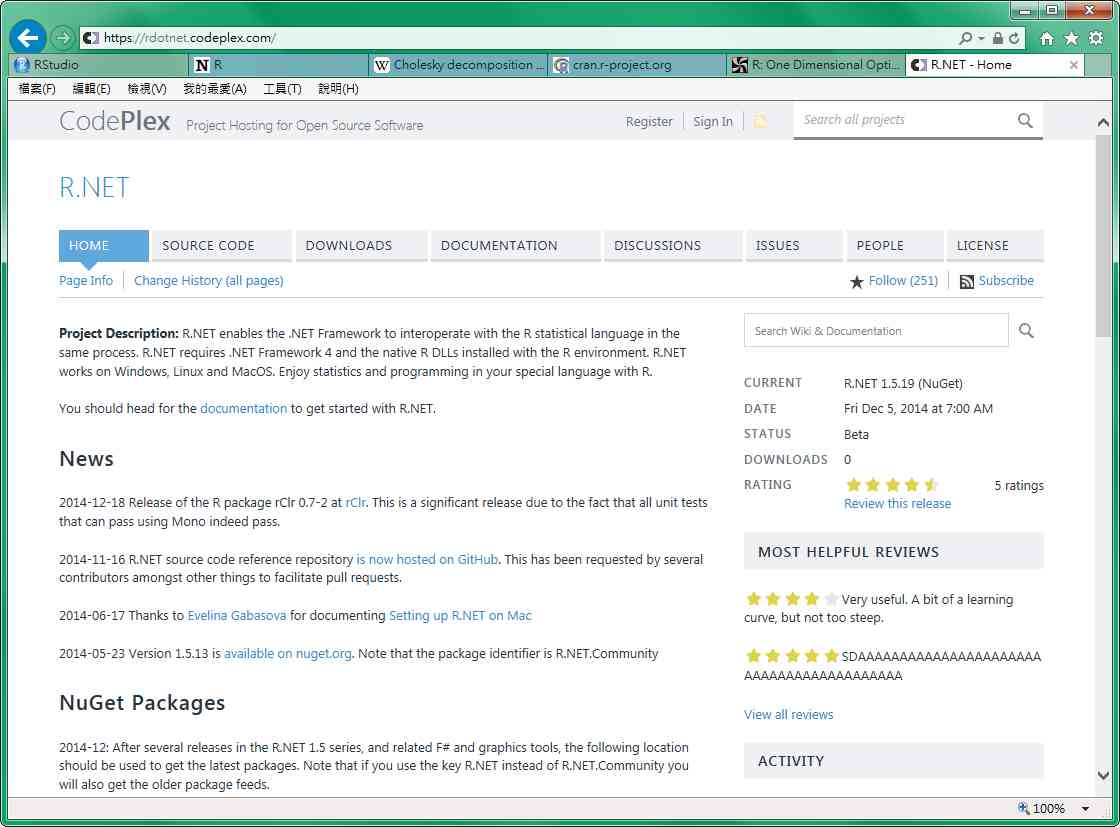Open Favorites star icon in browser toolbar
This screenshot has width=1120, height=827.
point(1071,39)
